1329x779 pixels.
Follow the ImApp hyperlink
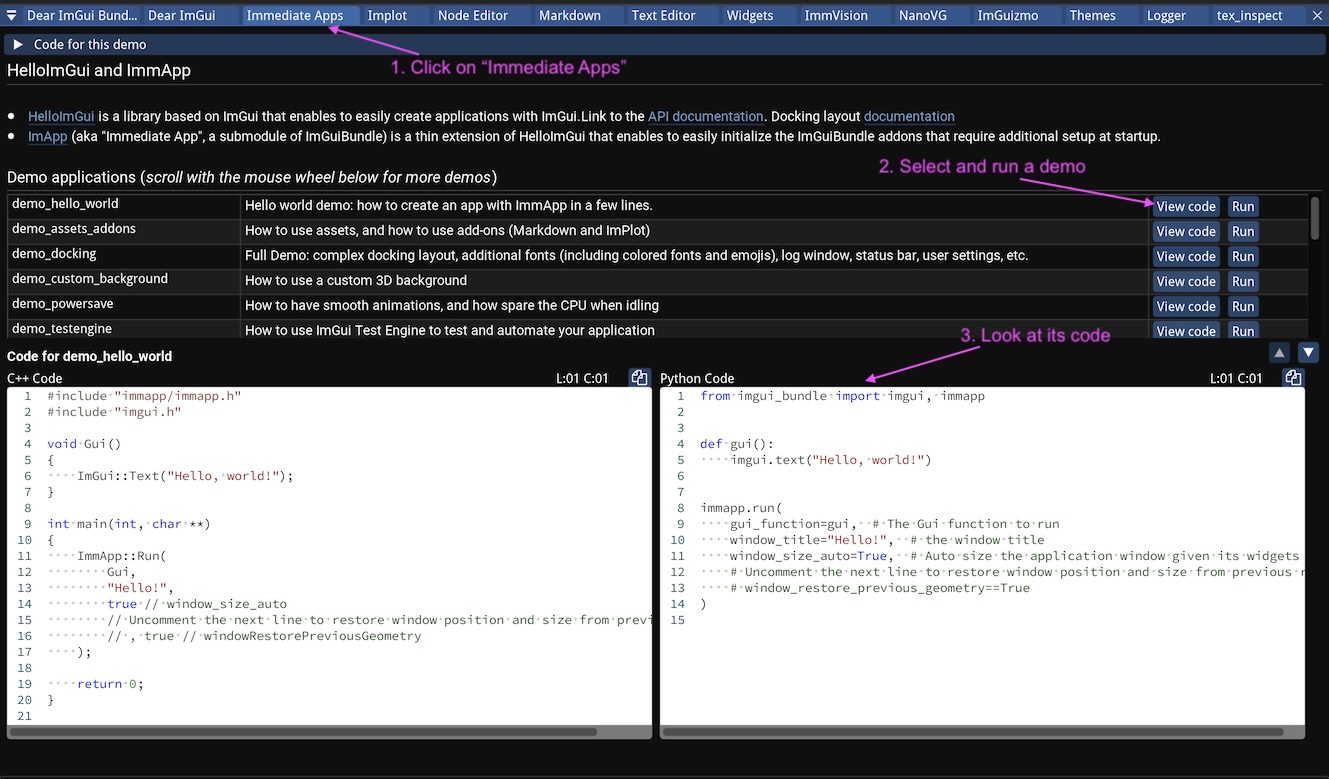(x=47, y=137)
